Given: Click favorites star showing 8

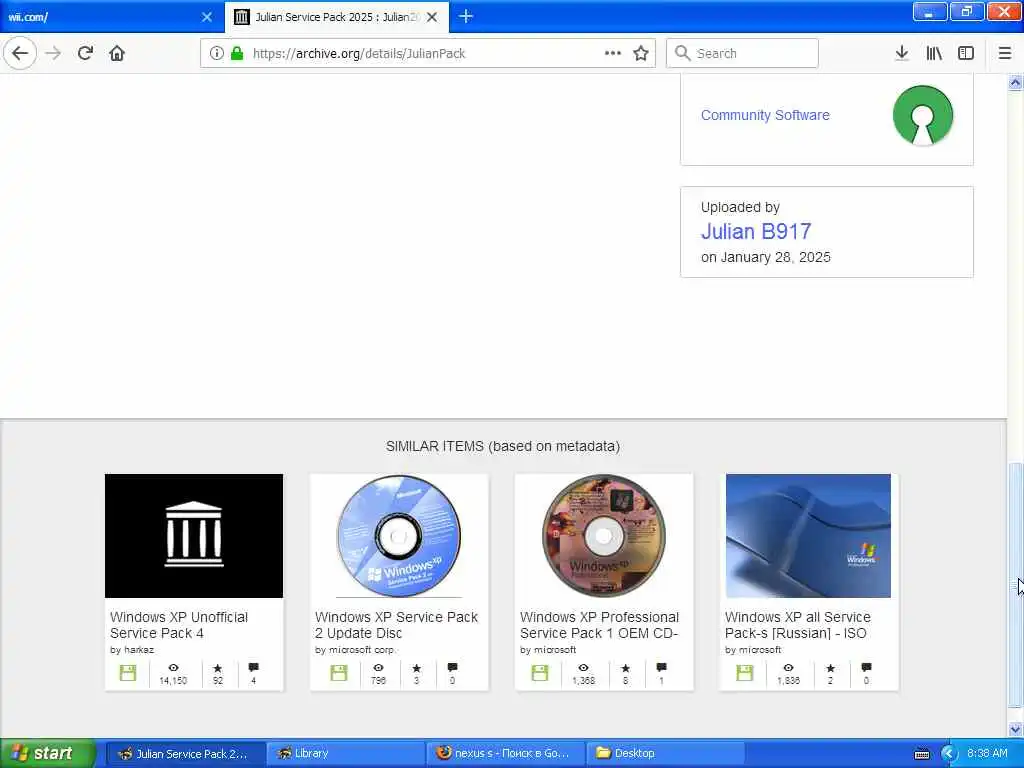Looking at the screenshot, I should click(626, 668).
